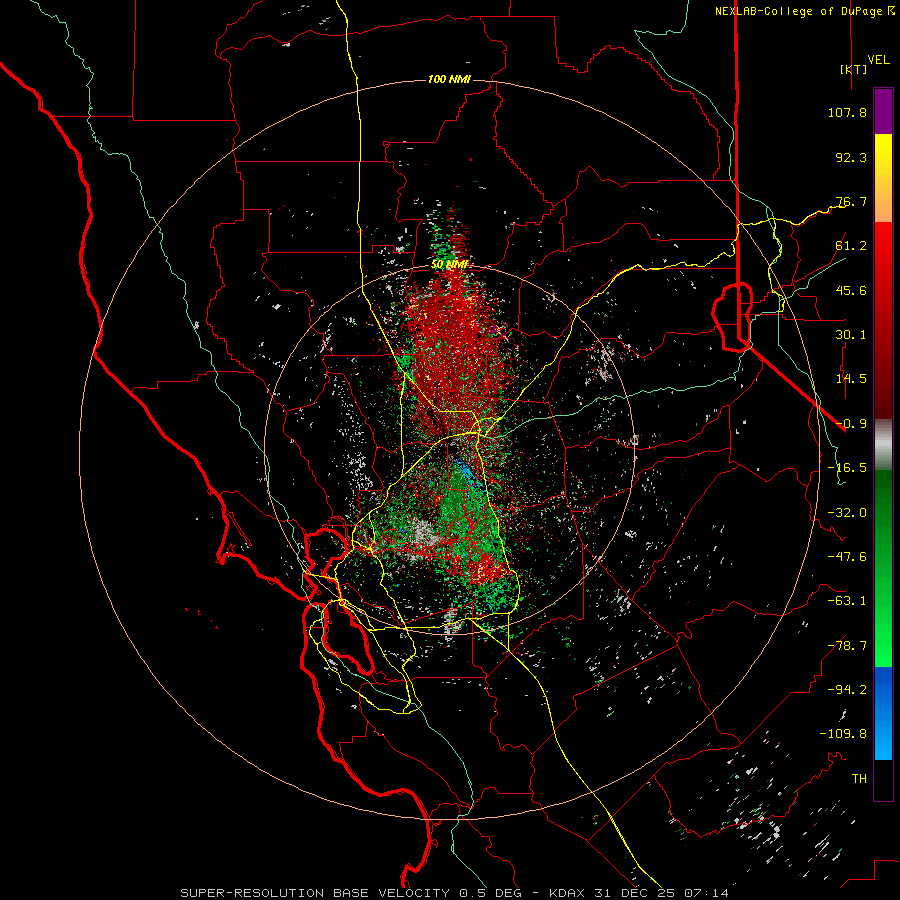900x900 pixels.
Task: Click the -47.6 velocity scale value
Action: tap(847, 557)
